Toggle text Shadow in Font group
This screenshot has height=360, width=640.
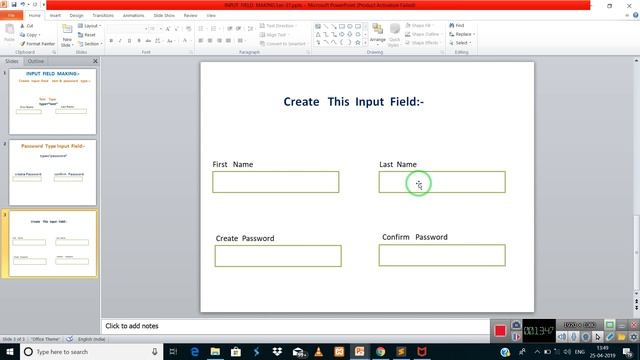tap(139, 41)
